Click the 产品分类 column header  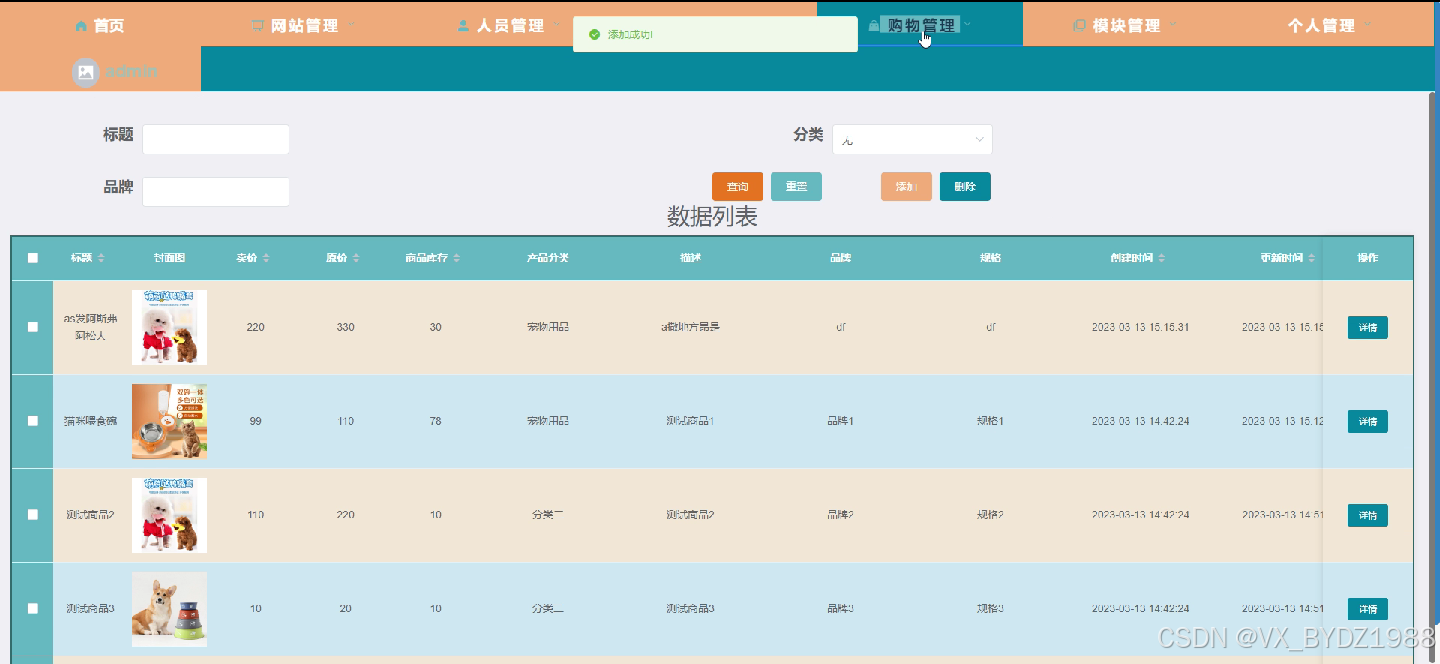click(x=548, y=258)
